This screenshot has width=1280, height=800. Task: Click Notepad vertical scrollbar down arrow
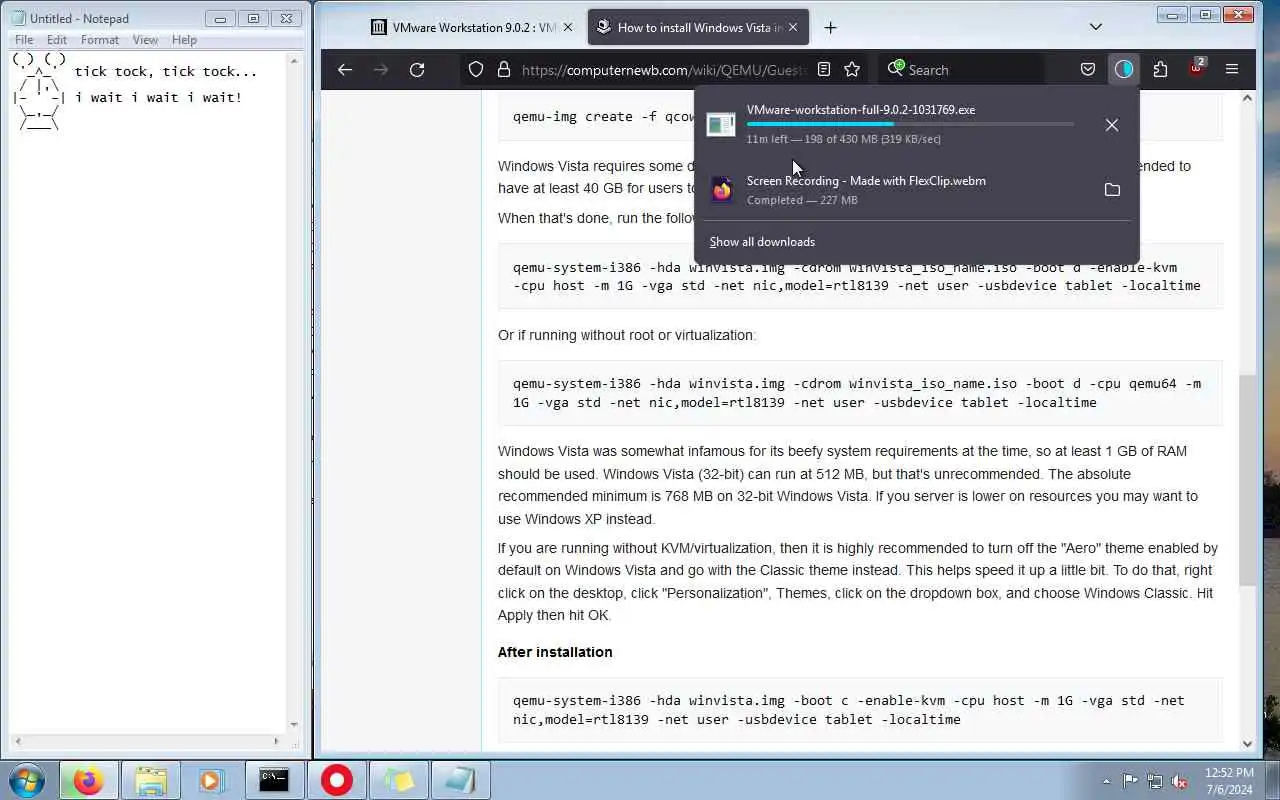(x=294, y=725)
